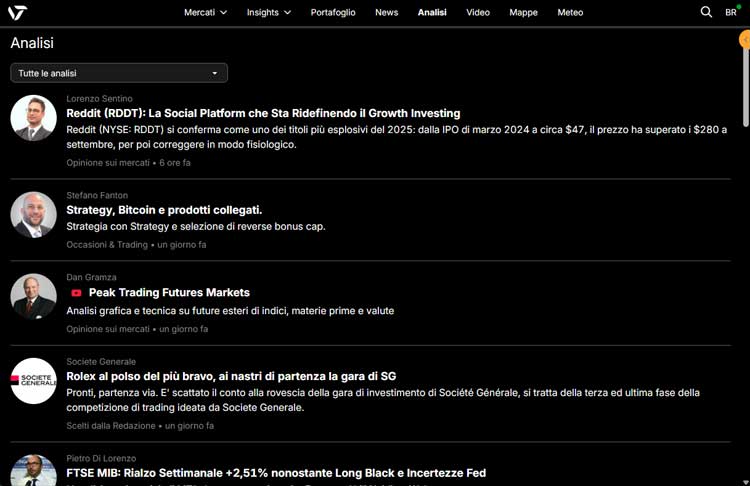Go to the Portafoglio menu item
This screenshot has width=750, height=486.
333,12
